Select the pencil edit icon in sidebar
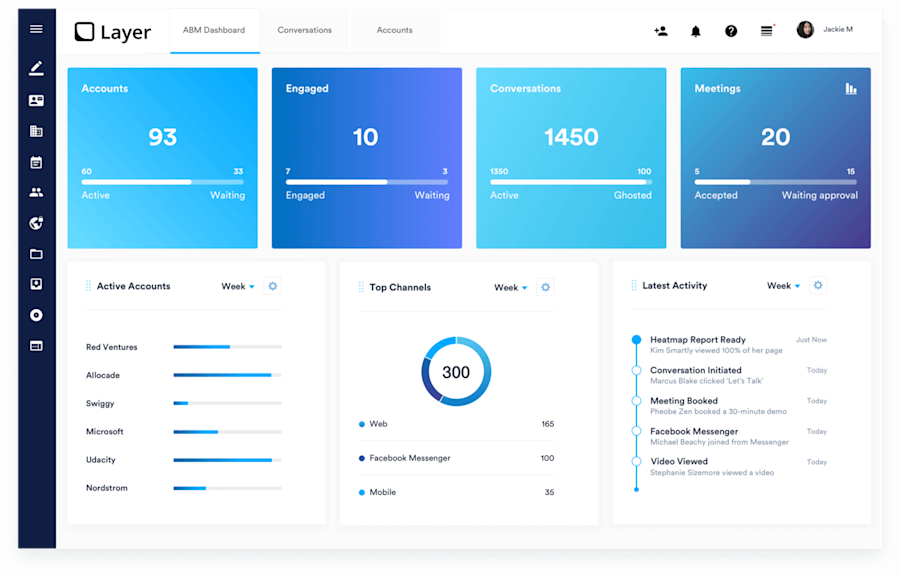Viewport: 900px width, 576px height. 36,67
